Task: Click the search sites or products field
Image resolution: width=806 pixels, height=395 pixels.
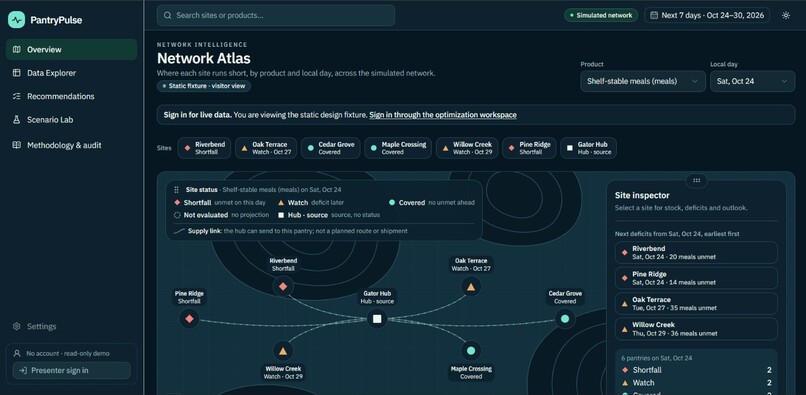Action: 276,15
